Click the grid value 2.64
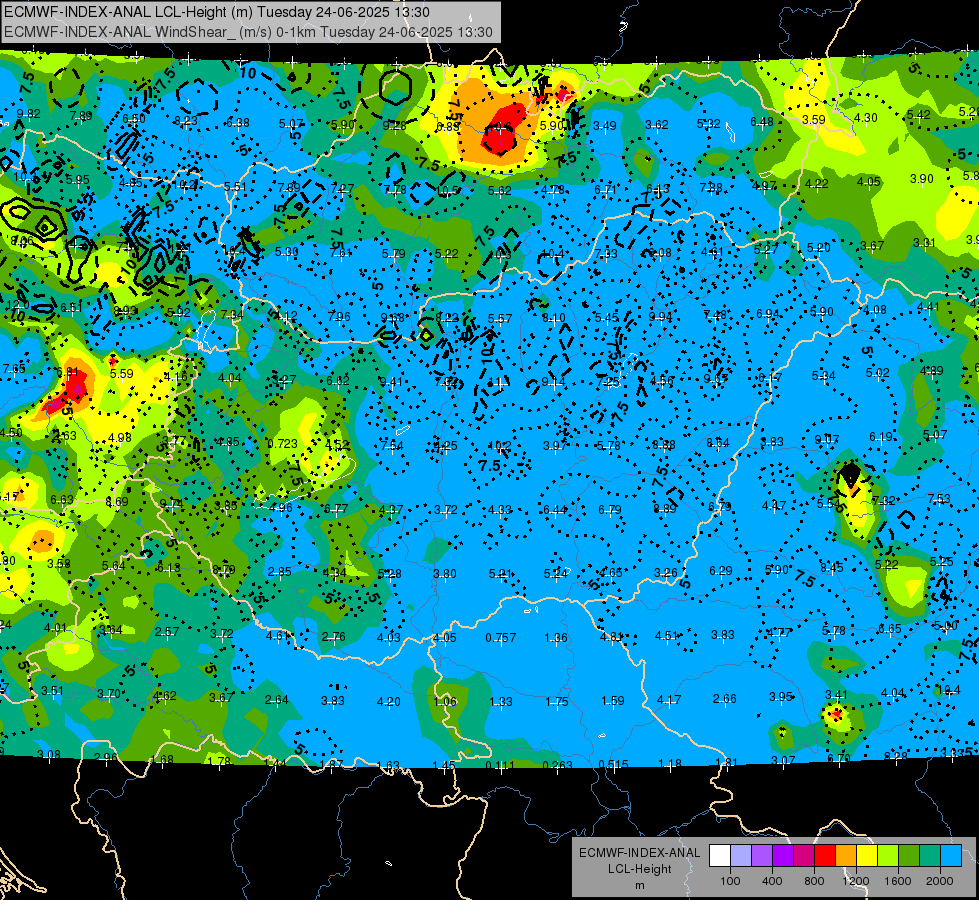Viewport: 979px width, 900px height. click(x=277, y=700)
